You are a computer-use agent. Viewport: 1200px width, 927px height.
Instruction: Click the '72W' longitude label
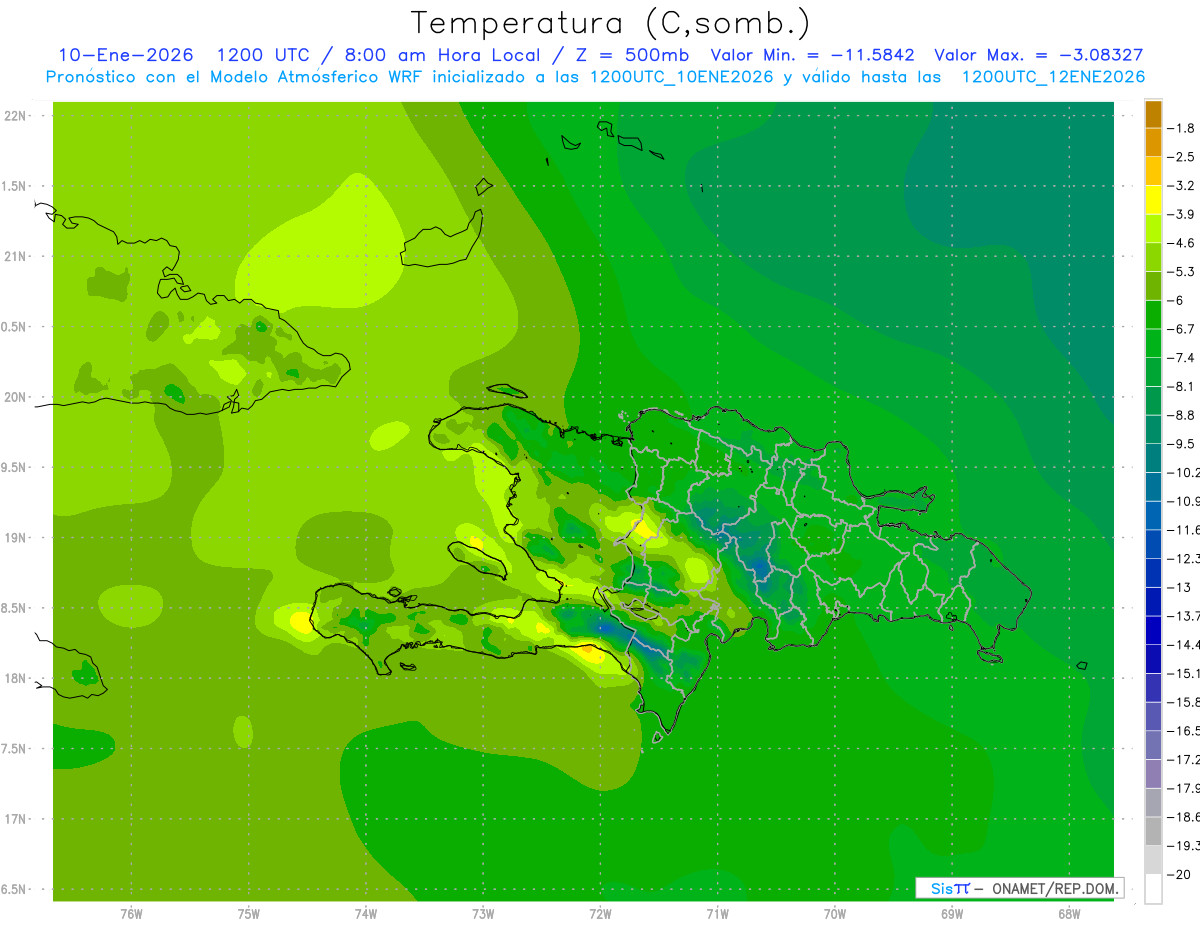600,912
